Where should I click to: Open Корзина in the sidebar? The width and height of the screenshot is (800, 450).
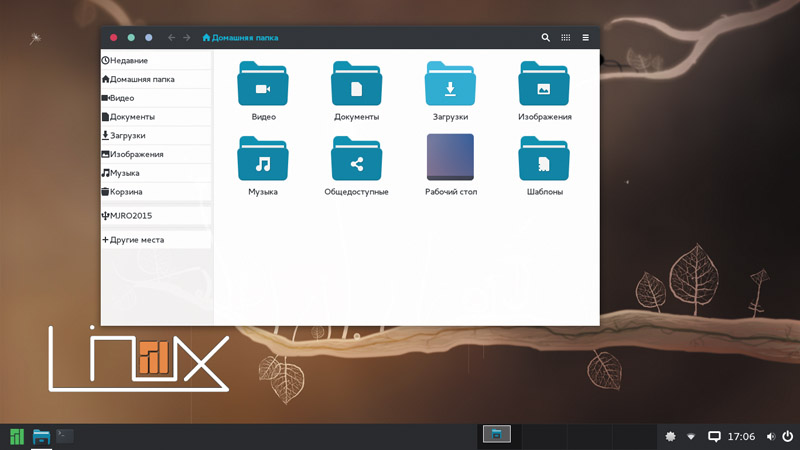156,192
